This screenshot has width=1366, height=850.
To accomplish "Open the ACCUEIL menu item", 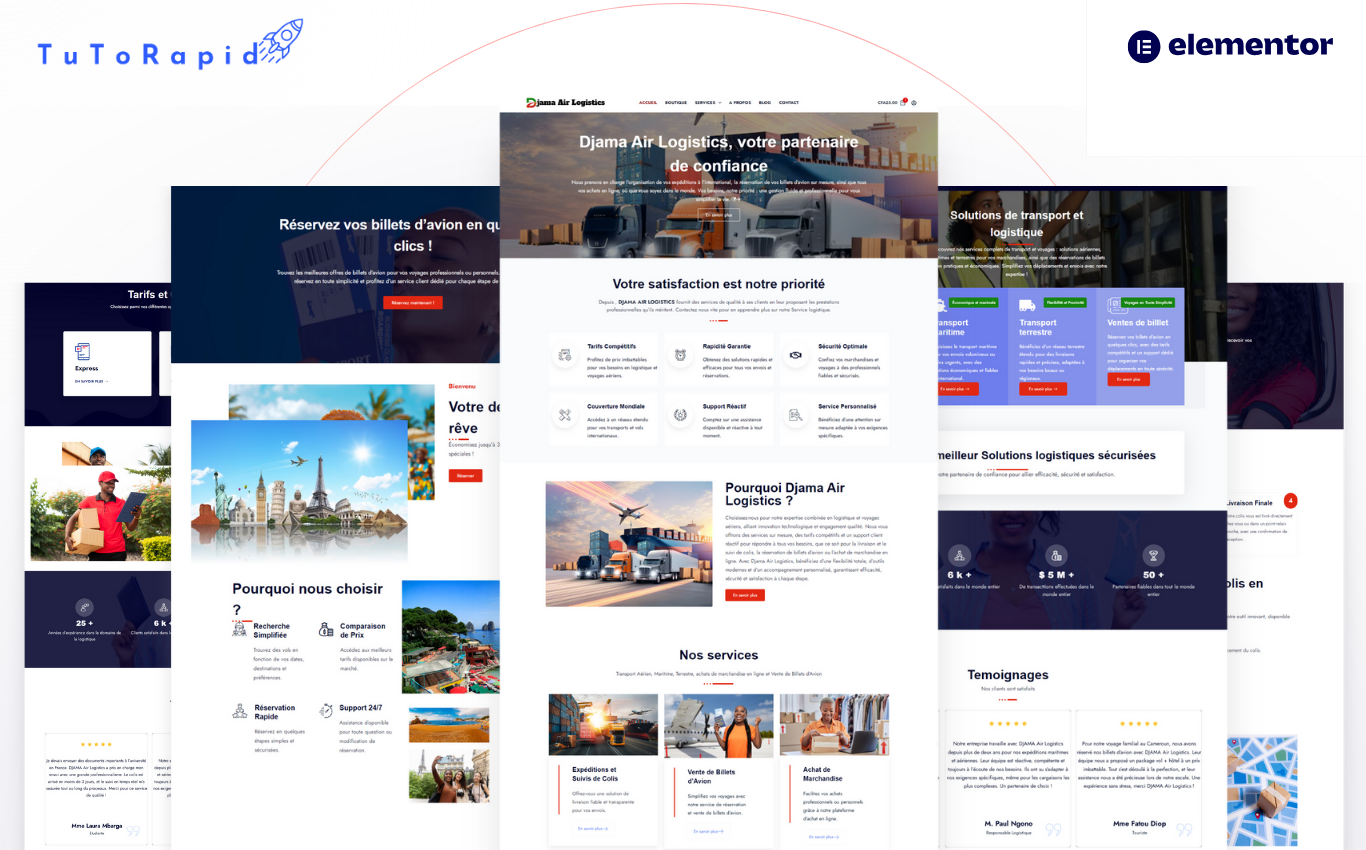I will [x=648, y=102].
